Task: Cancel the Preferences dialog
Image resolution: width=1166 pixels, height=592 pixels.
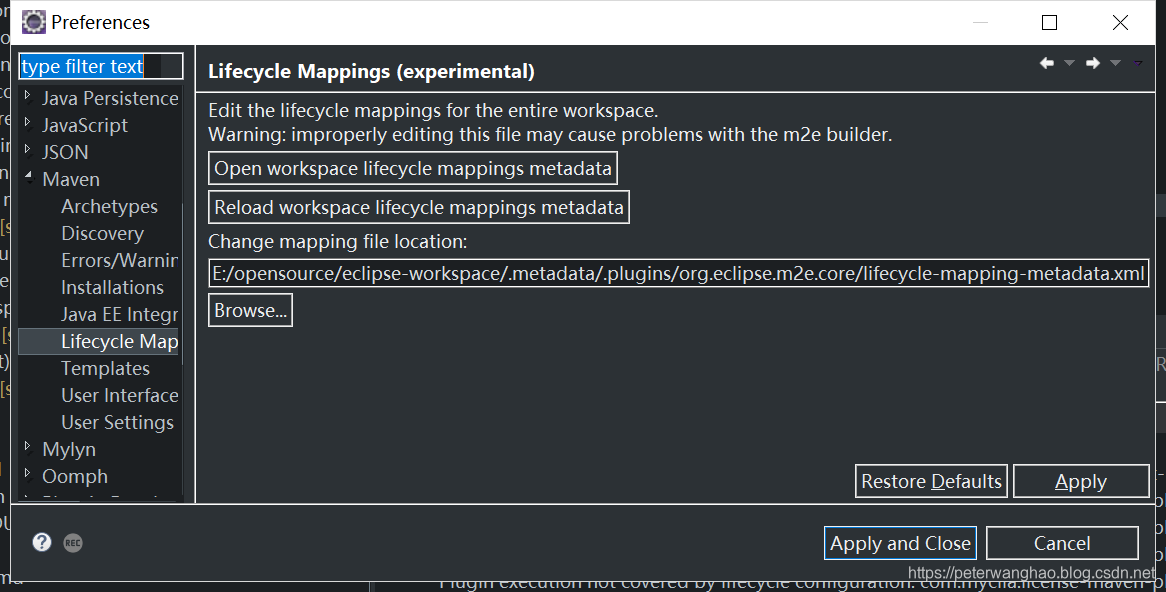Action: [1062, 543]
